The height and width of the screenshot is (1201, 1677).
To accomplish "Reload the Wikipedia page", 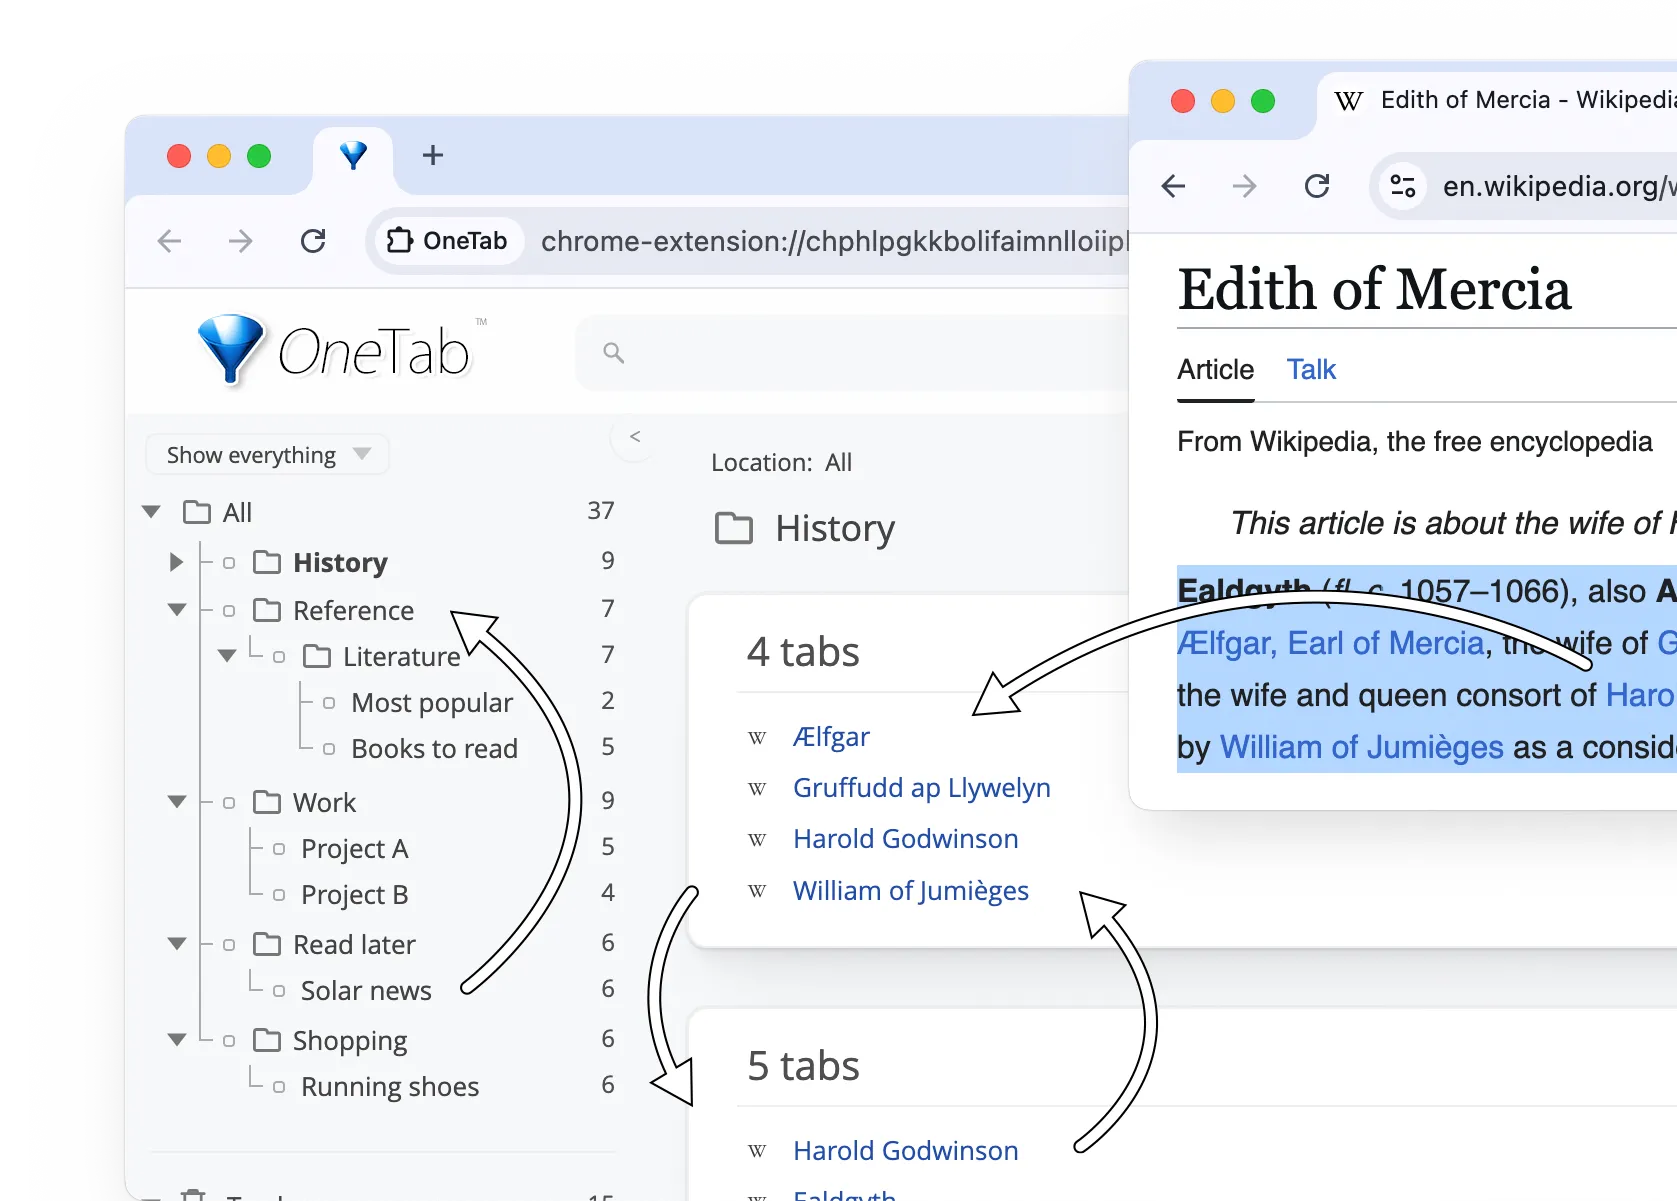I will (1317, 186).
